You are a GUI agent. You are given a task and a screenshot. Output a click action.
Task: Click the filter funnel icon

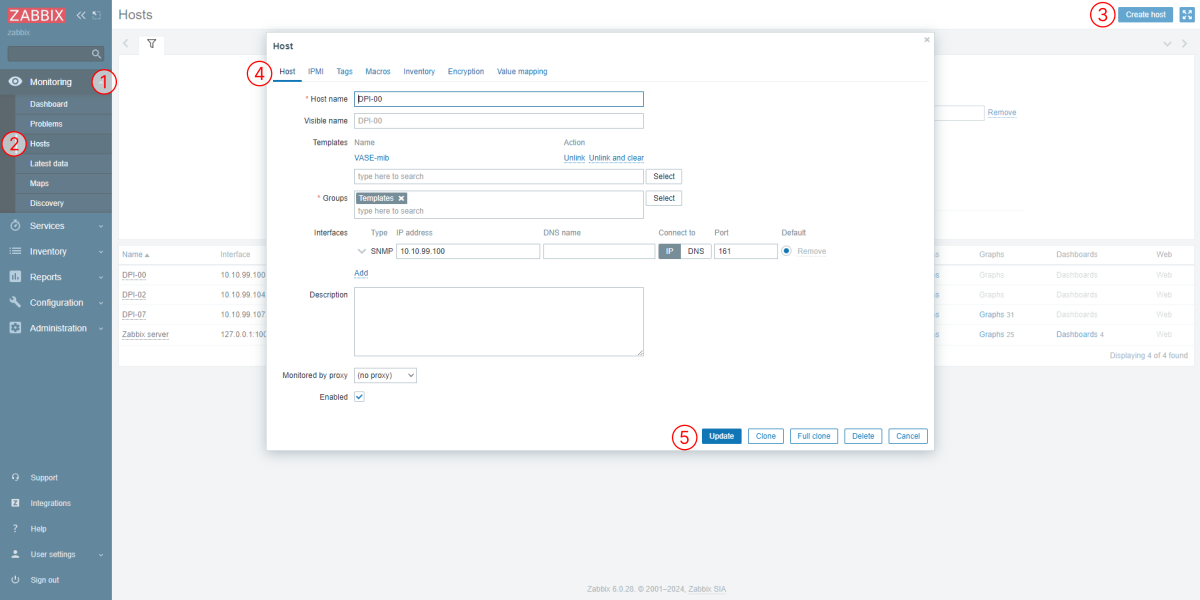tap(151, 44)
